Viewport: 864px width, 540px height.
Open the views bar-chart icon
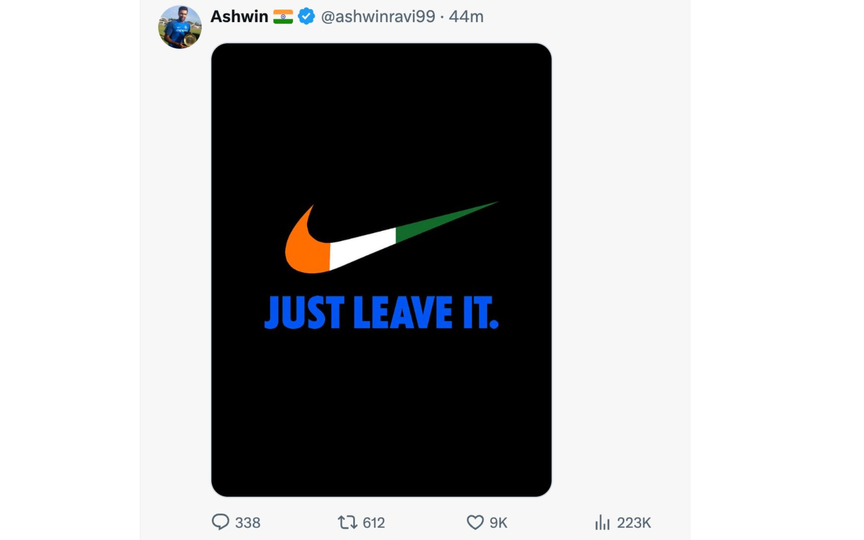pos(602,522)
